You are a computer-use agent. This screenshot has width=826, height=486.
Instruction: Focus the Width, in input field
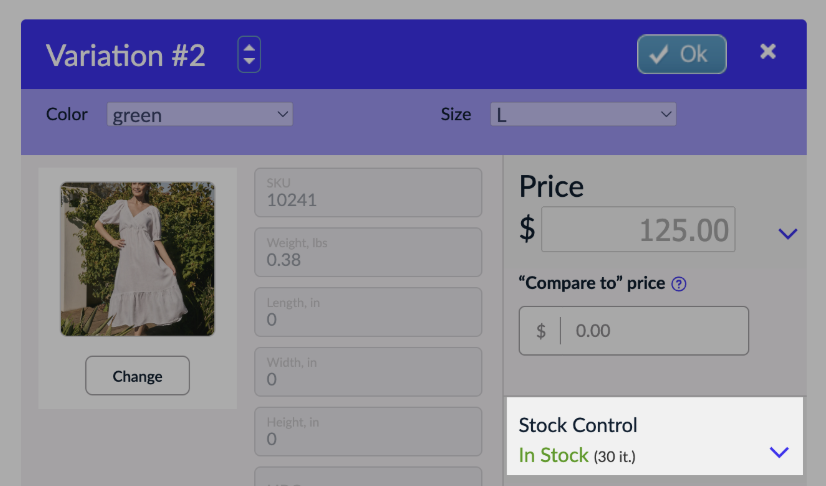point(368,372)
